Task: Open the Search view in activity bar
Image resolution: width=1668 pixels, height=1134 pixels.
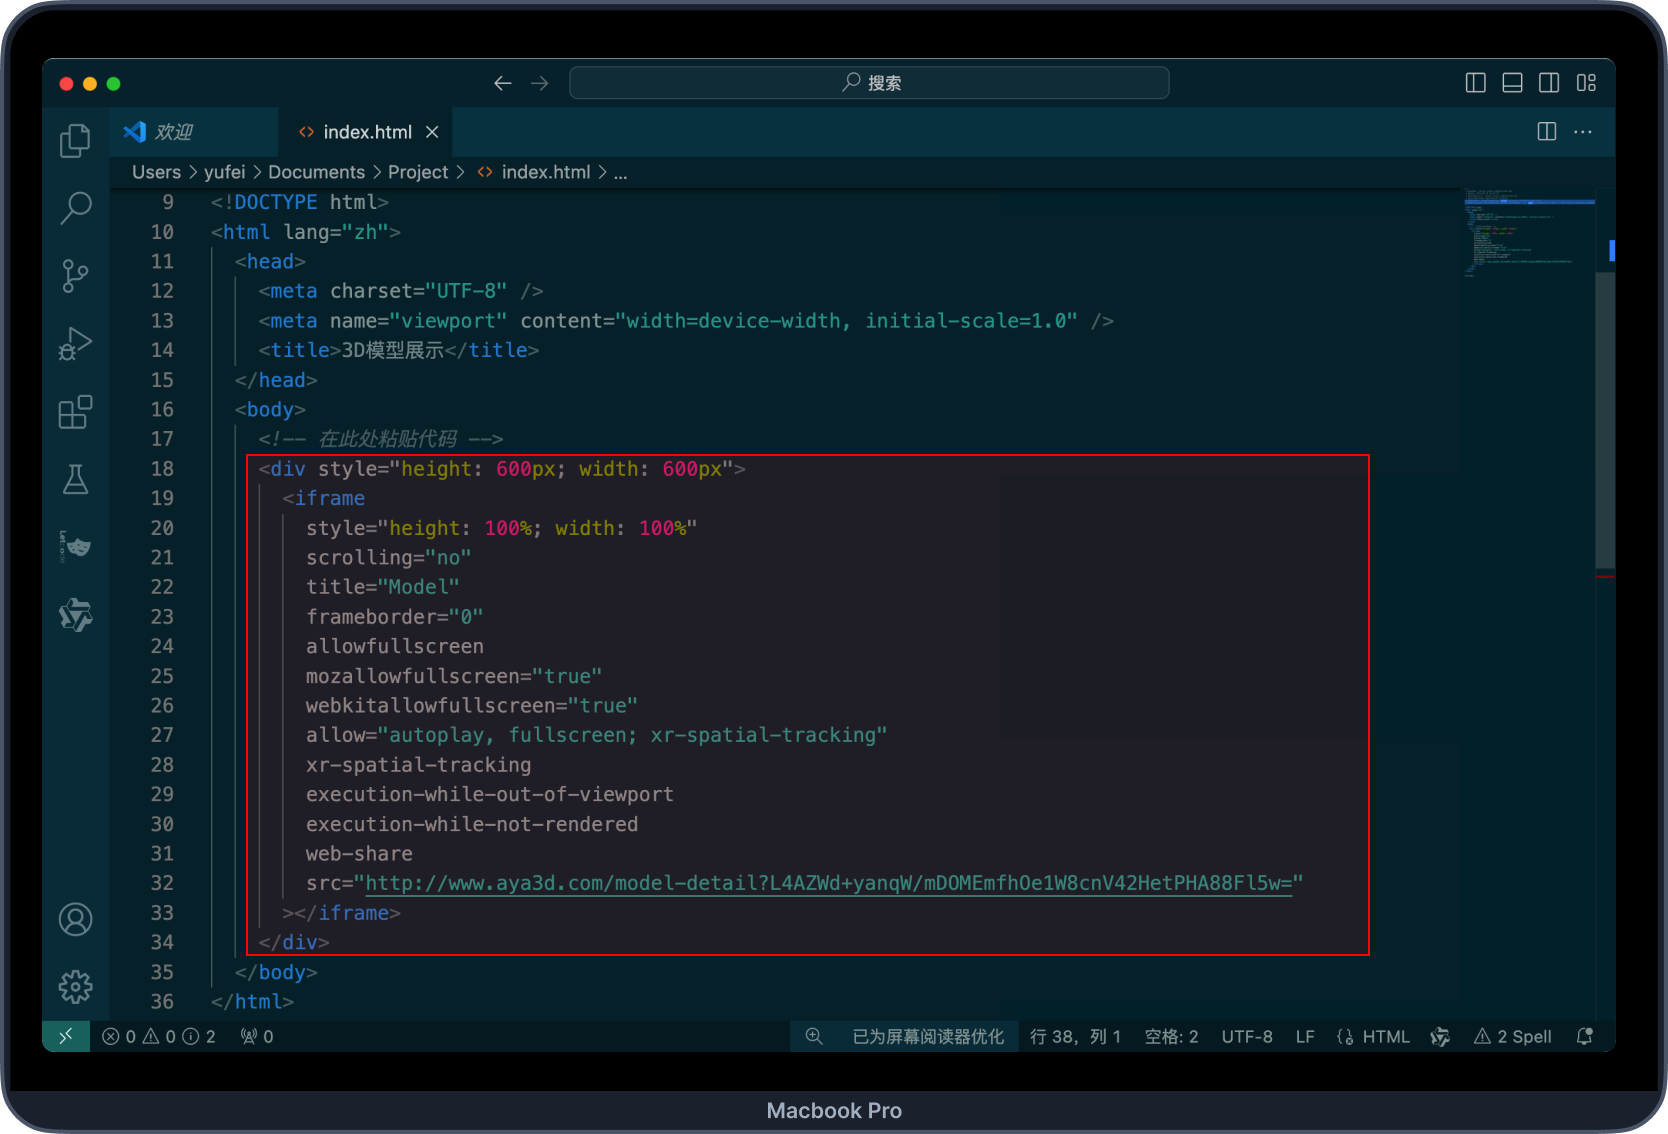Action: (x=75, y=208)
